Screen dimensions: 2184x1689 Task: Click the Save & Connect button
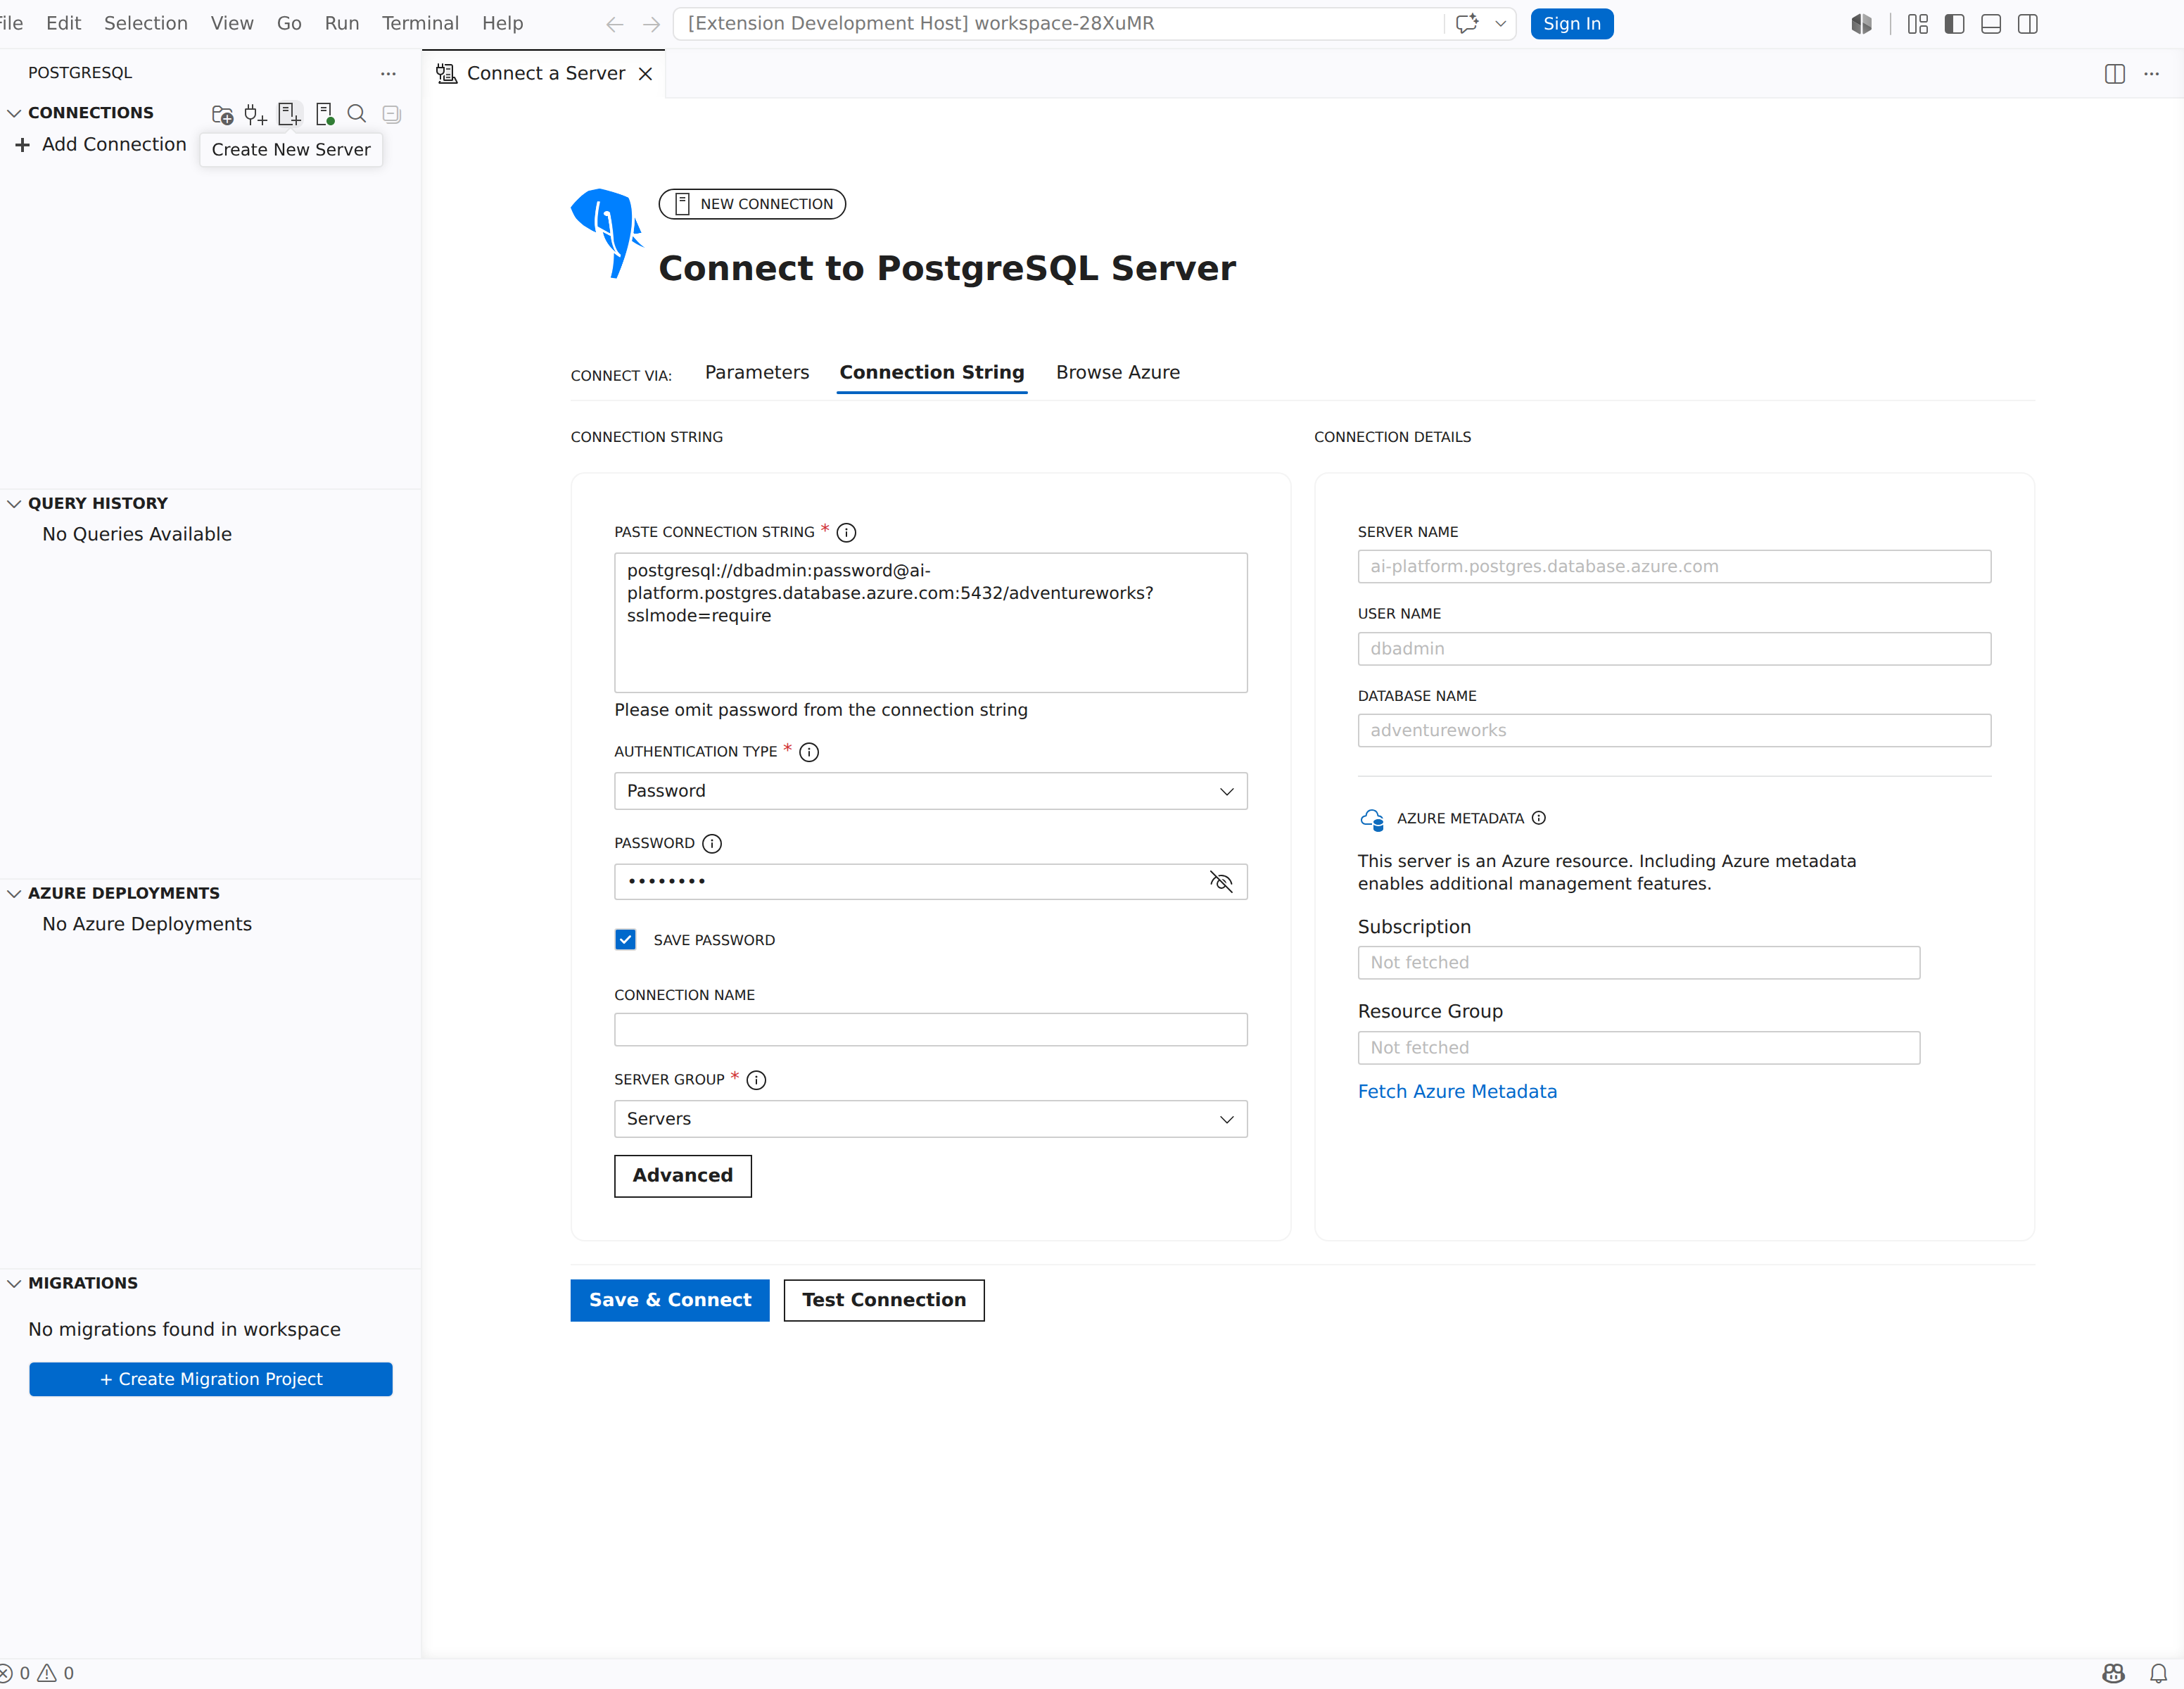coord(670,1300)
